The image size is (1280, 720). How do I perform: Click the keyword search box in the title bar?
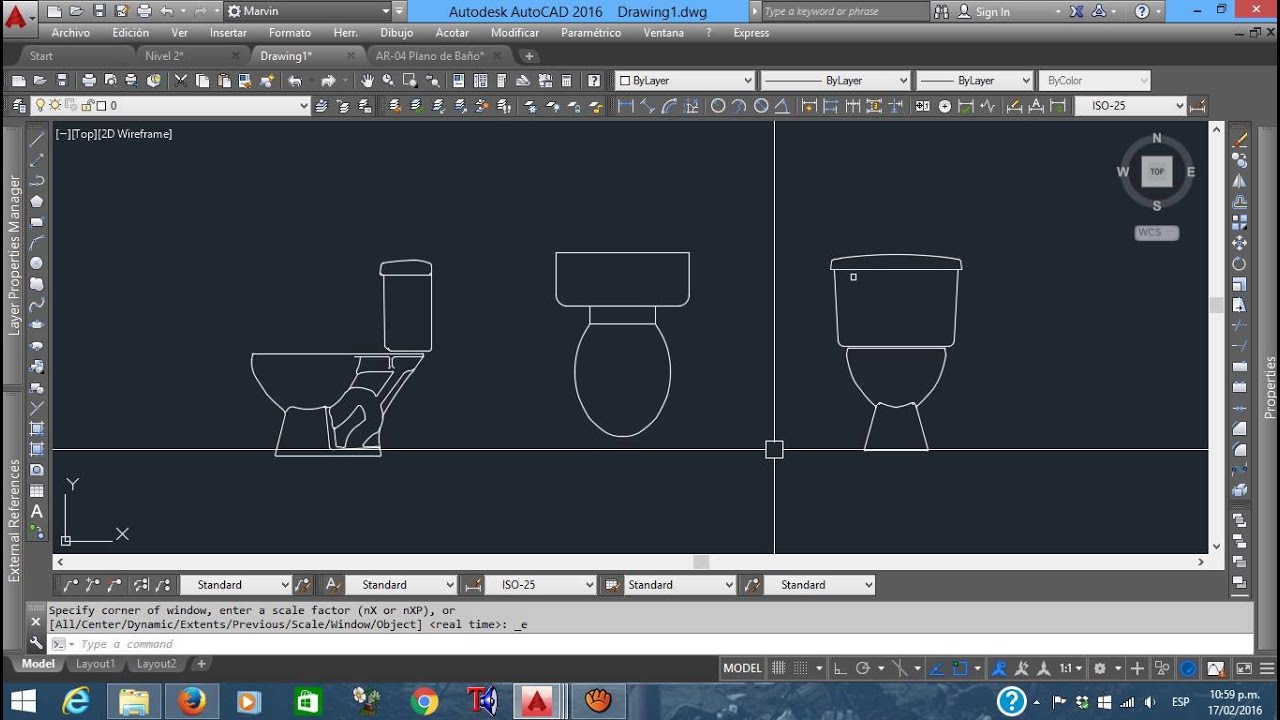844,11
